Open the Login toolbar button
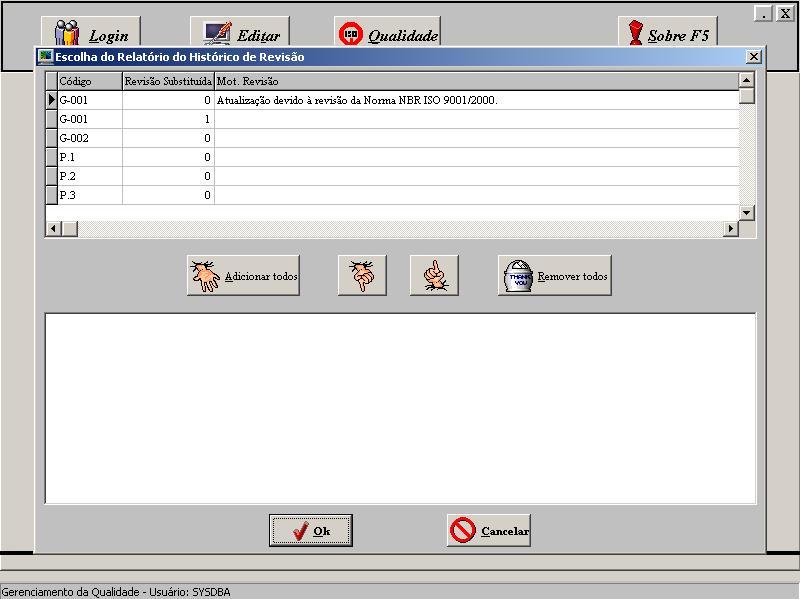The height and width of the screenshot is (599, 800). pos(91,33)
